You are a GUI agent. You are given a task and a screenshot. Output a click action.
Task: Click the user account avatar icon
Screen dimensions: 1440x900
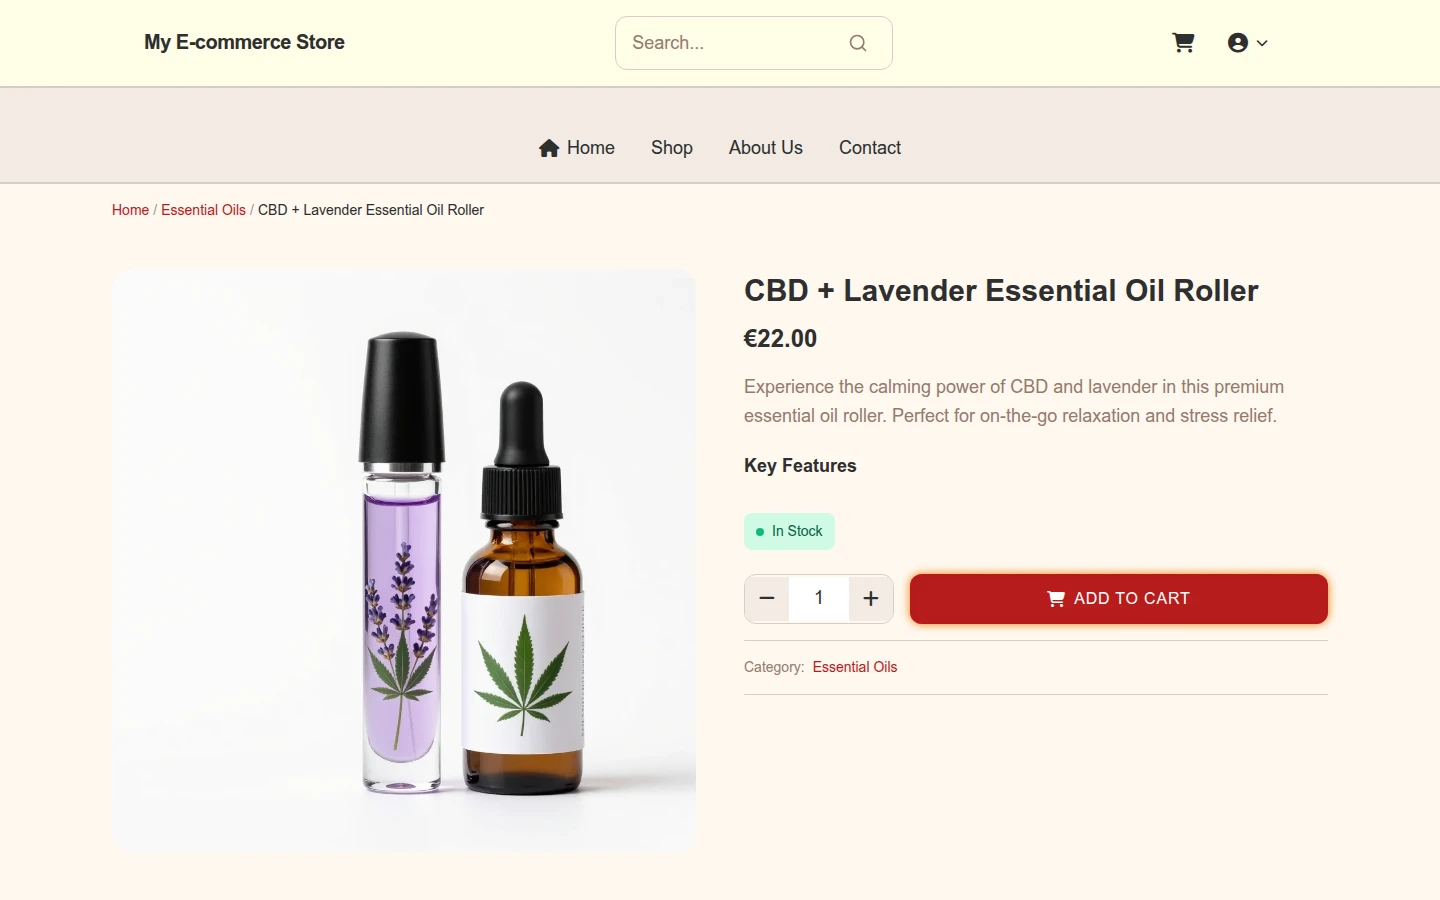point(1238,43)
